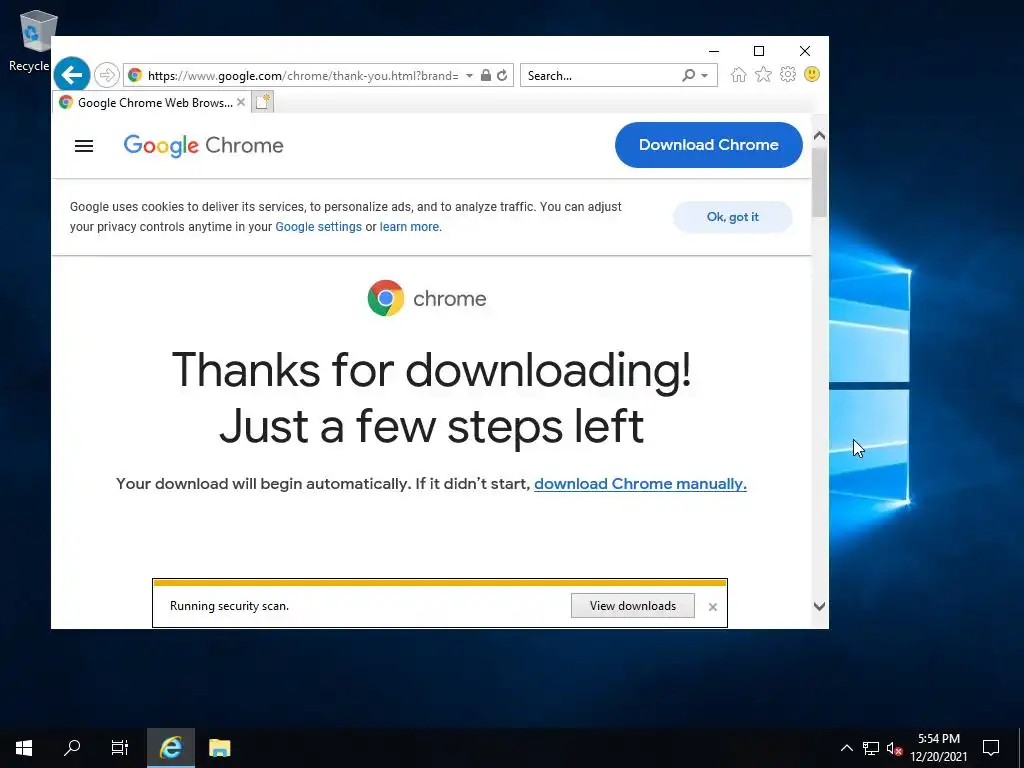This screenshot has height=768, width=1024.
Task: Dismiss the security scan notification bar
Action: point(712,607)
